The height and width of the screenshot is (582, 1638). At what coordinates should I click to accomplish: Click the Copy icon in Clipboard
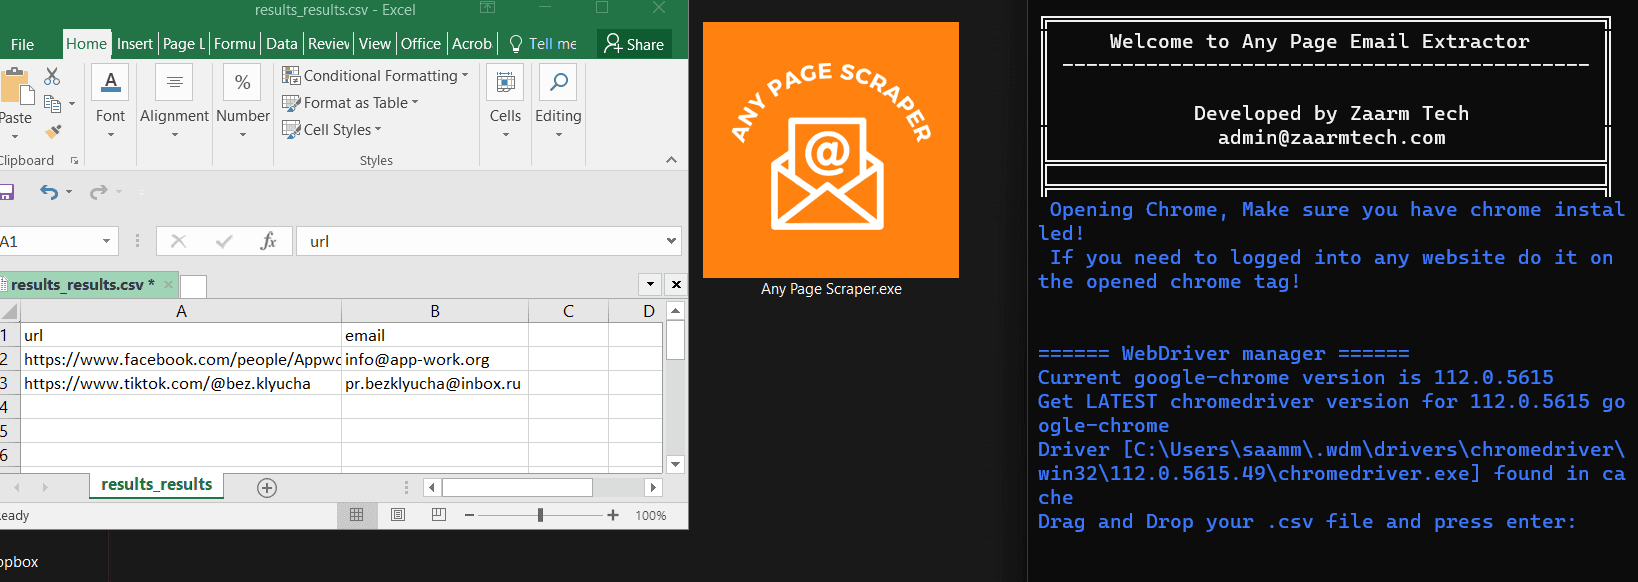coord(53,103)
